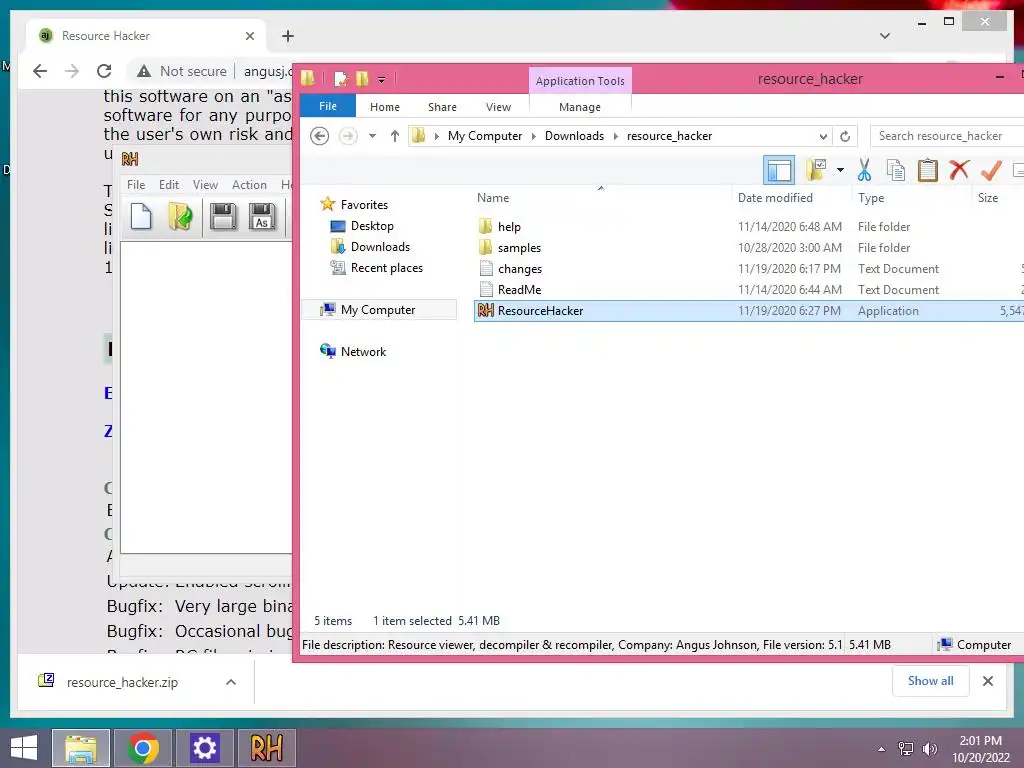Sort by the Date modified column header
This screenshot has width=1024, height=768.
[x=775, y=198]
